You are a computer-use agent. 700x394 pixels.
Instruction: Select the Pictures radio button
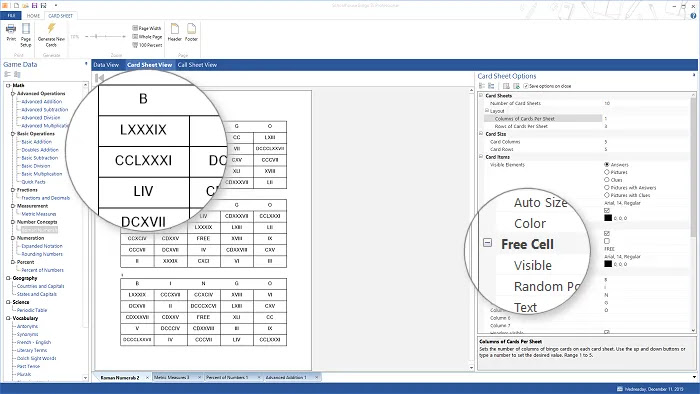point(607,172)
